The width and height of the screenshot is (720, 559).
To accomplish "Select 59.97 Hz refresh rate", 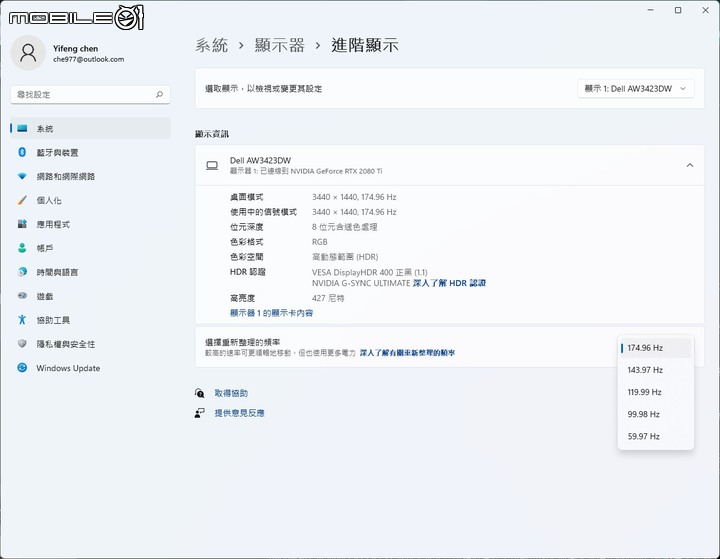I will [655, 436].
